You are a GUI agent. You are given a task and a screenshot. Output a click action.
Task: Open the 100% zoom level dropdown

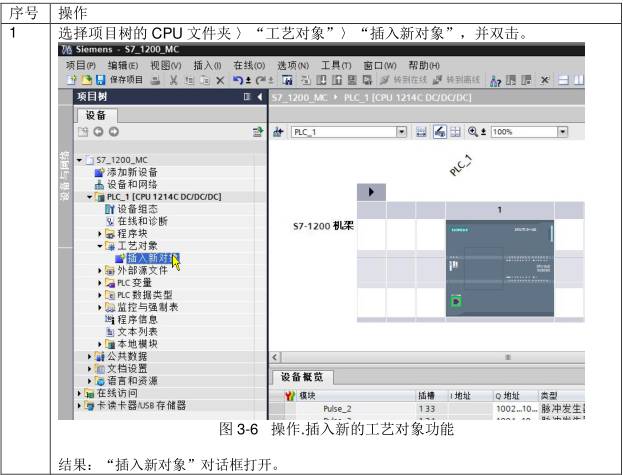562,131
